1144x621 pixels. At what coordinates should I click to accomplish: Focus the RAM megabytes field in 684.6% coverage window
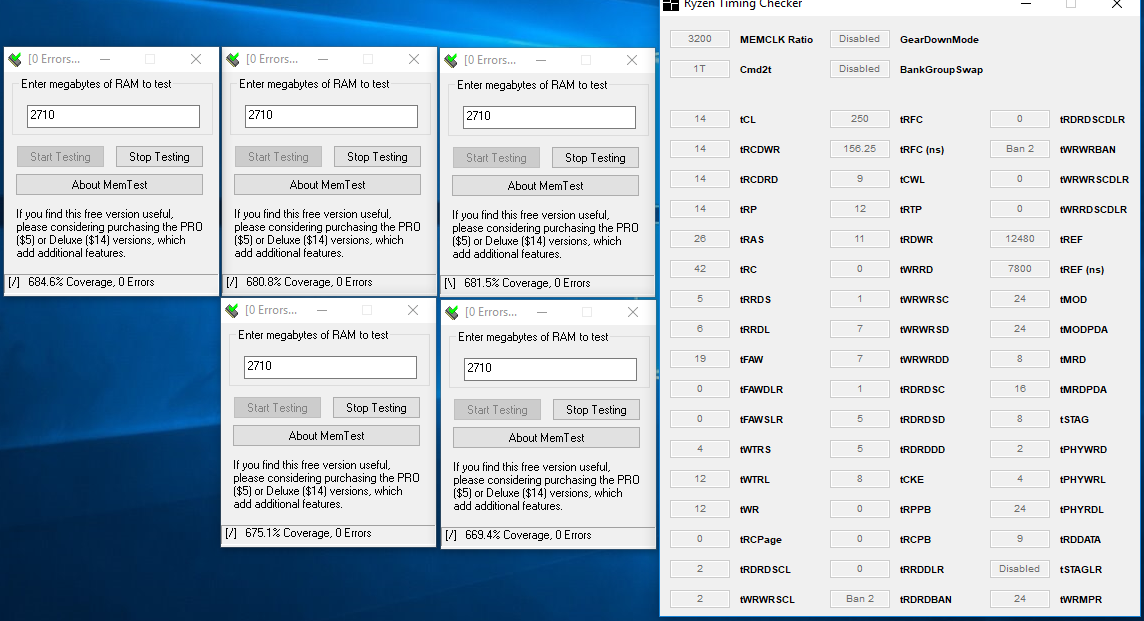click(113, 116)
